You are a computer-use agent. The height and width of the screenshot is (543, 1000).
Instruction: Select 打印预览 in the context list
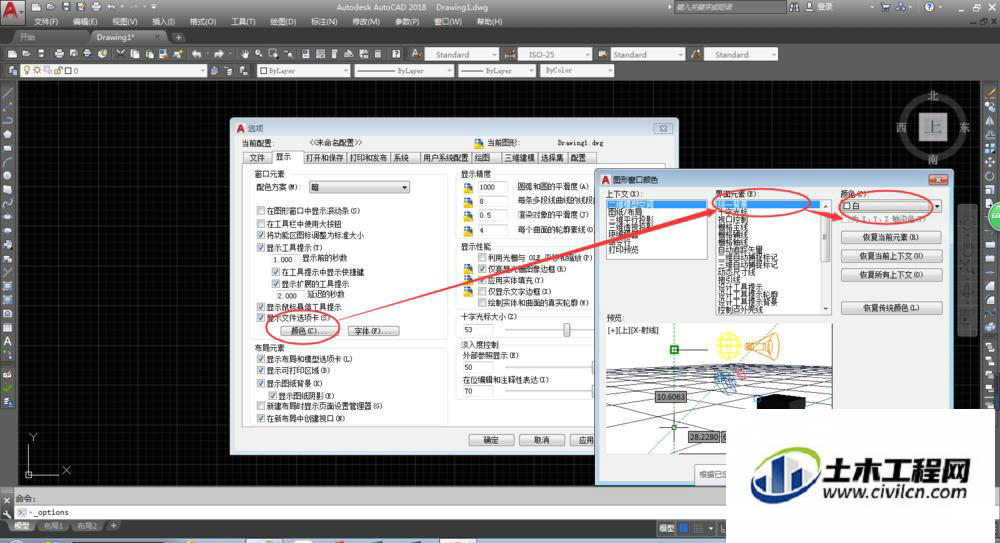click(x=624, y=249)
